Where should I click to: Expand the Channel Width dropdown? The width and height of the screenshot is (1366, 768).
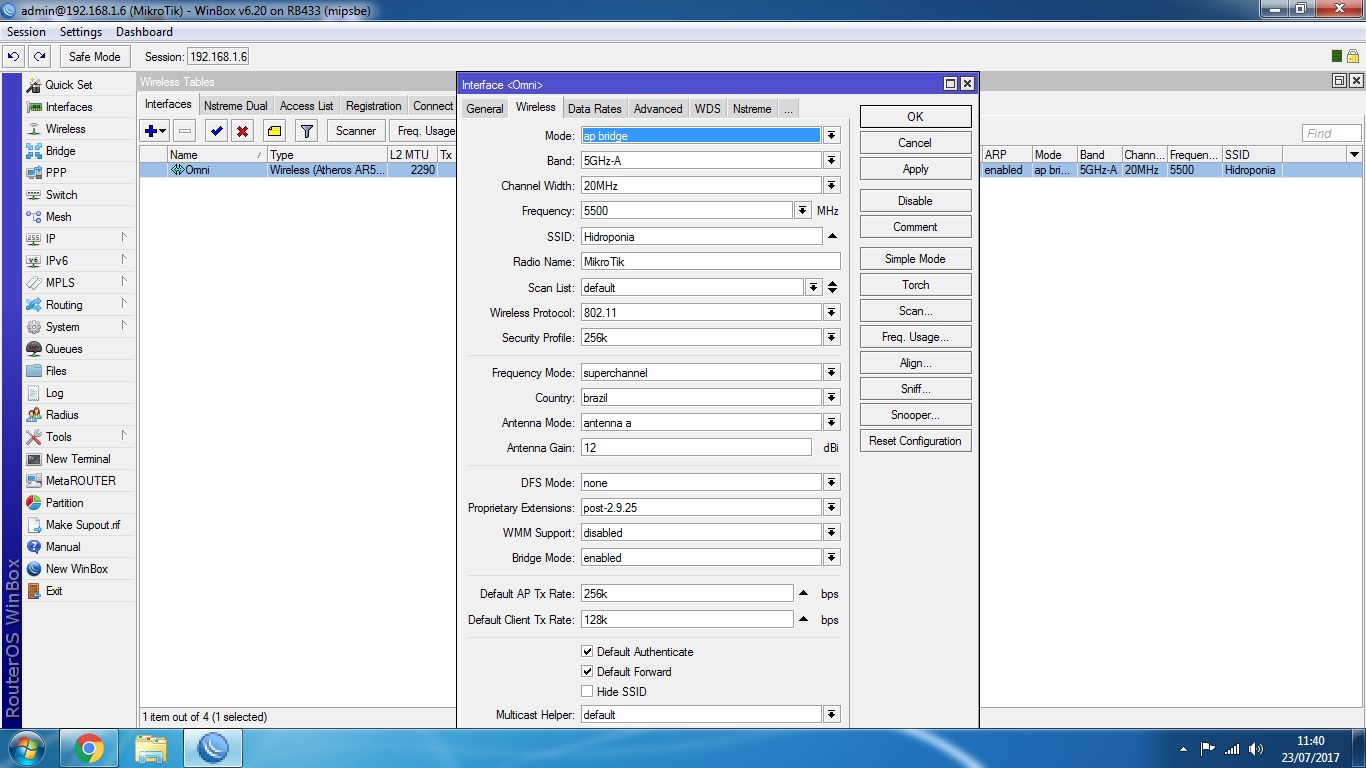point(831,186)
